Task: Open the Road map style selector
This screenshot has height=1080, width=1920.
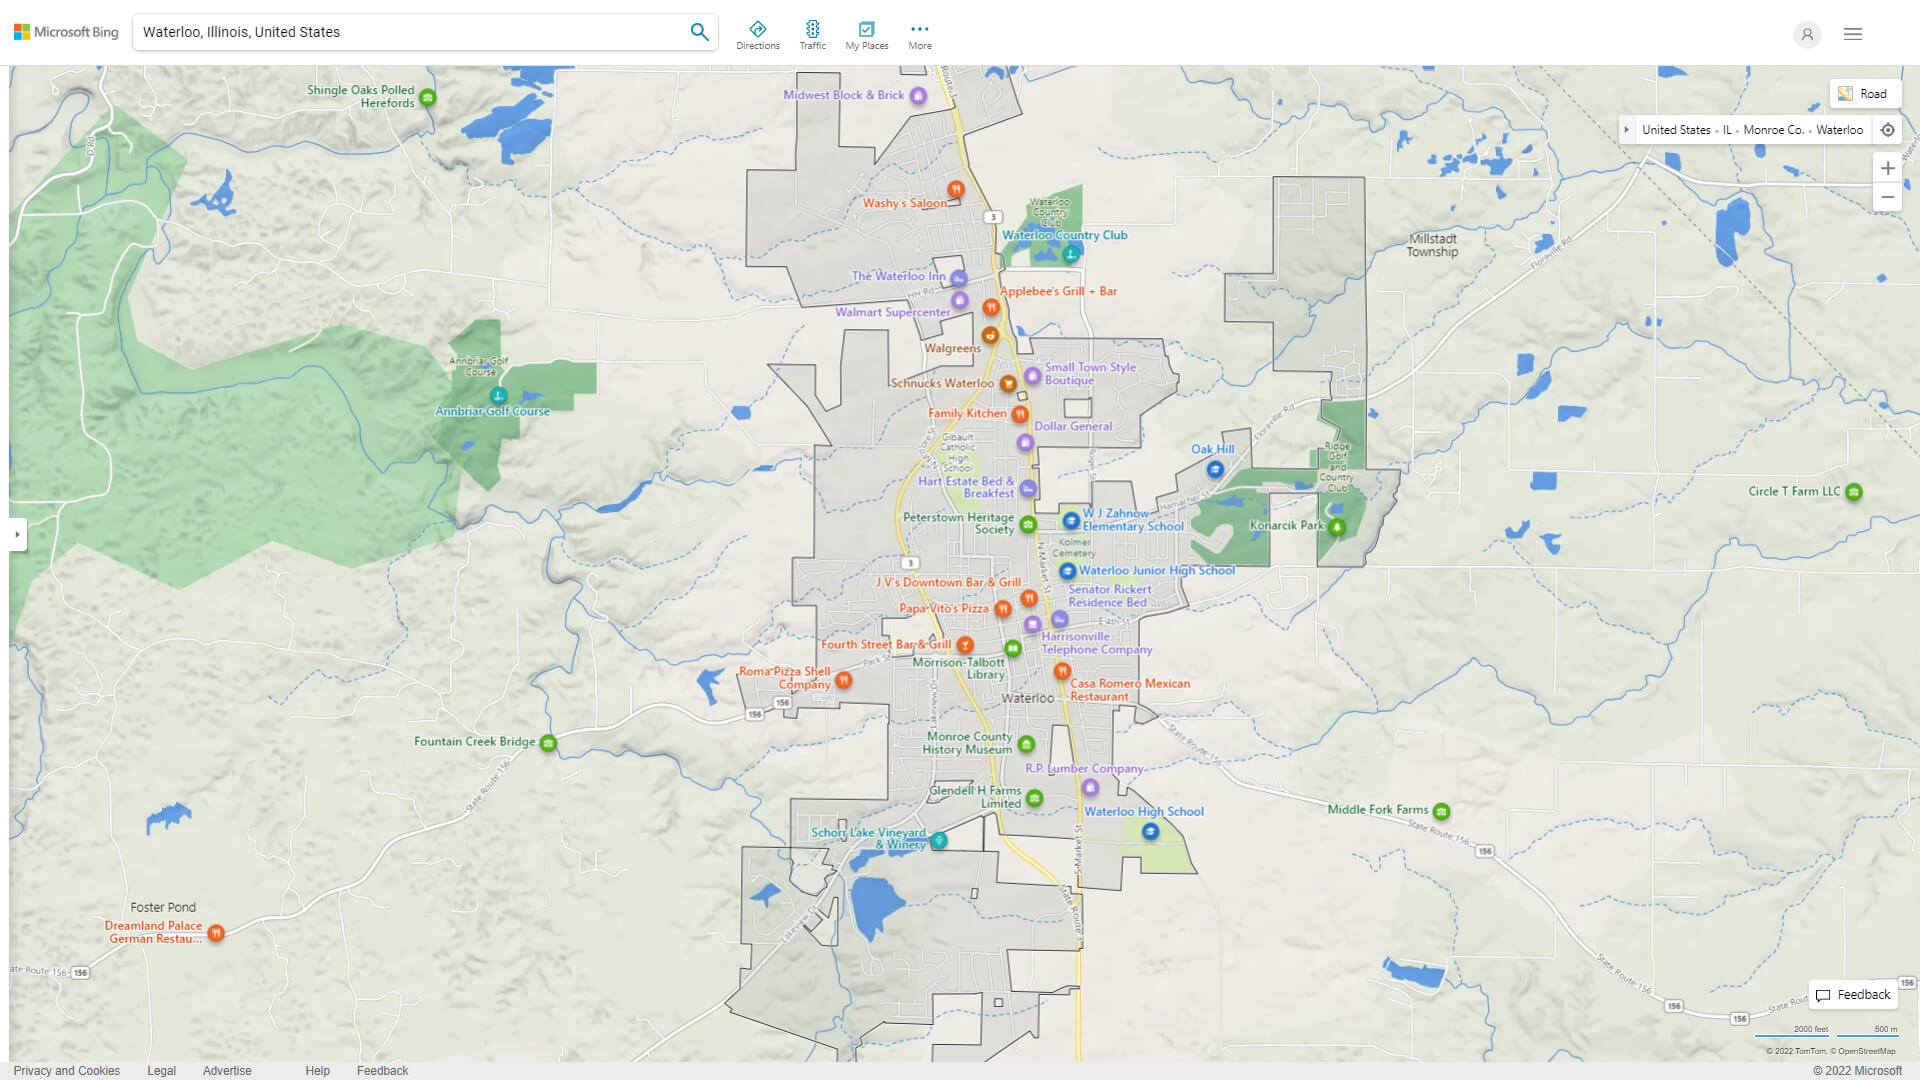Action: [1863, 93]
